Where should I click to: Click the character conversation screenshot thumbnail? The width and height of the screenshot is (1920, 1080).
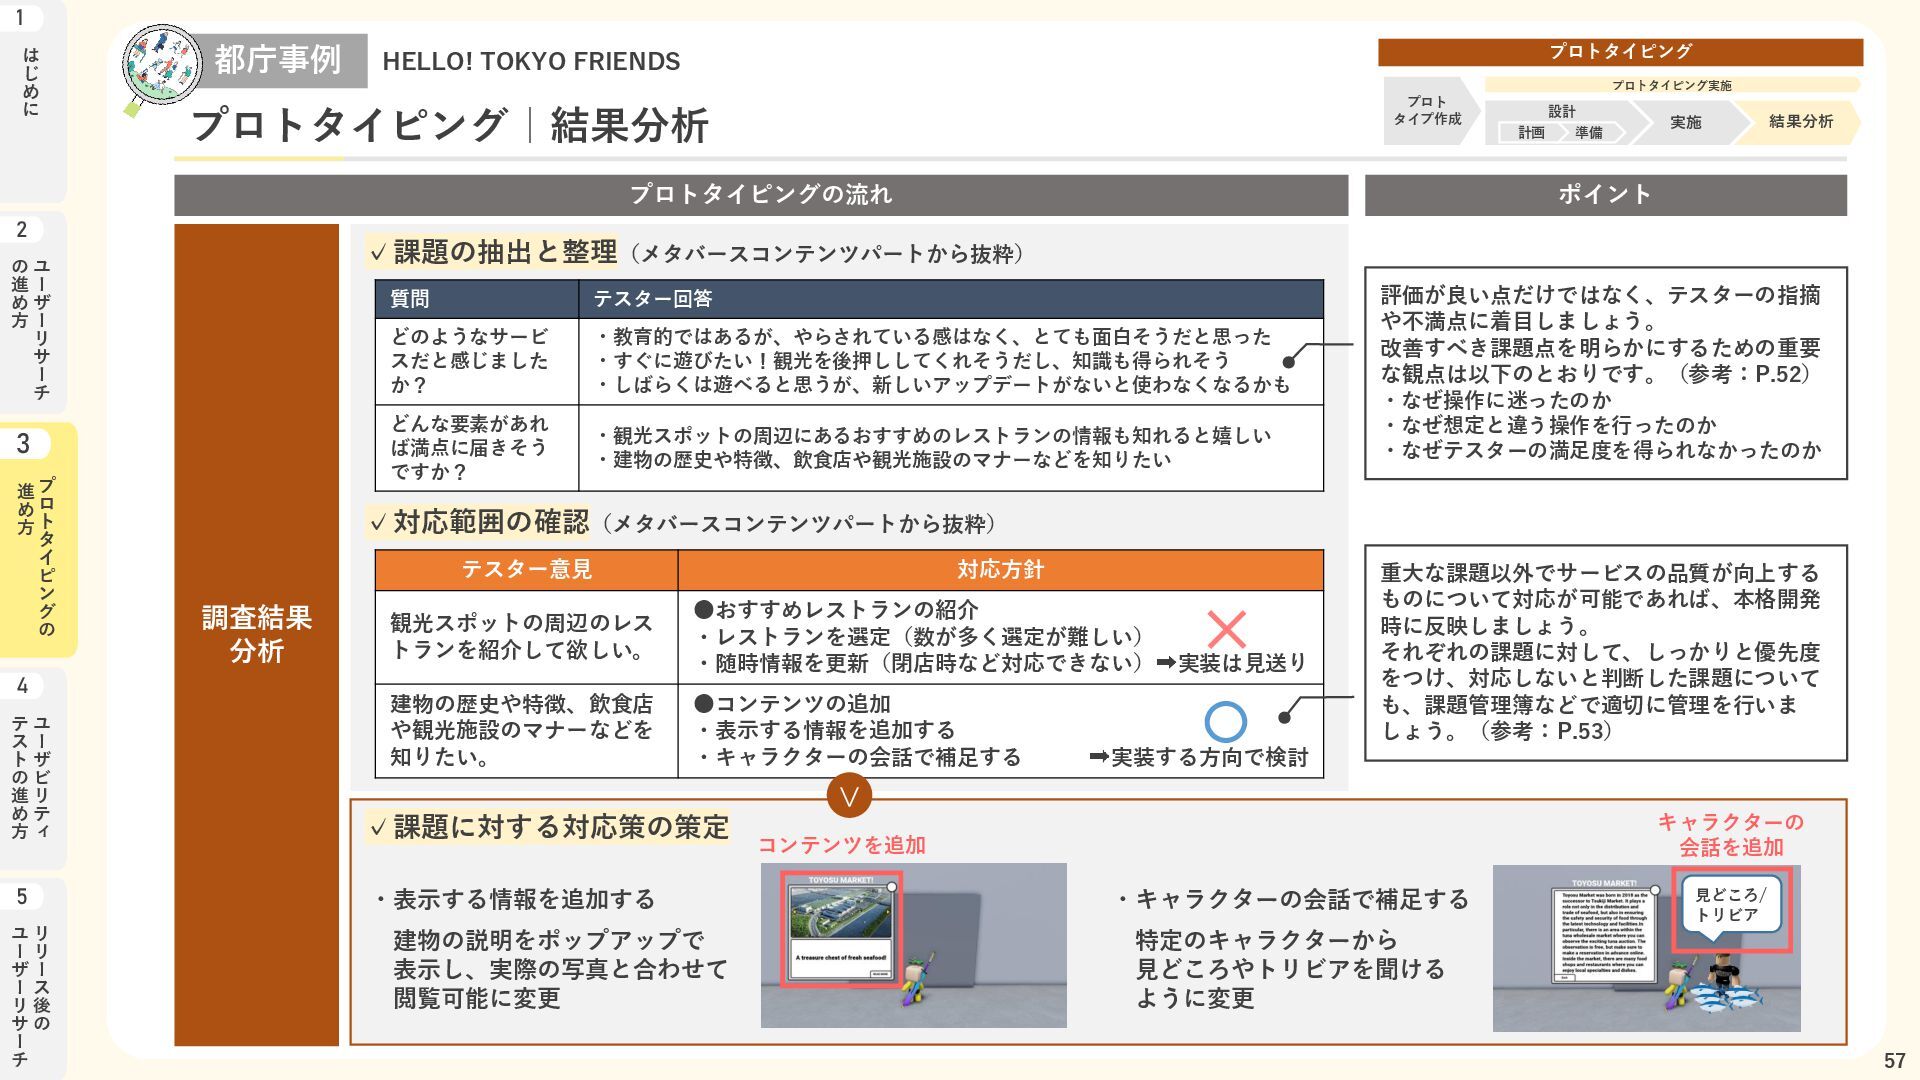pos(1647,948)
